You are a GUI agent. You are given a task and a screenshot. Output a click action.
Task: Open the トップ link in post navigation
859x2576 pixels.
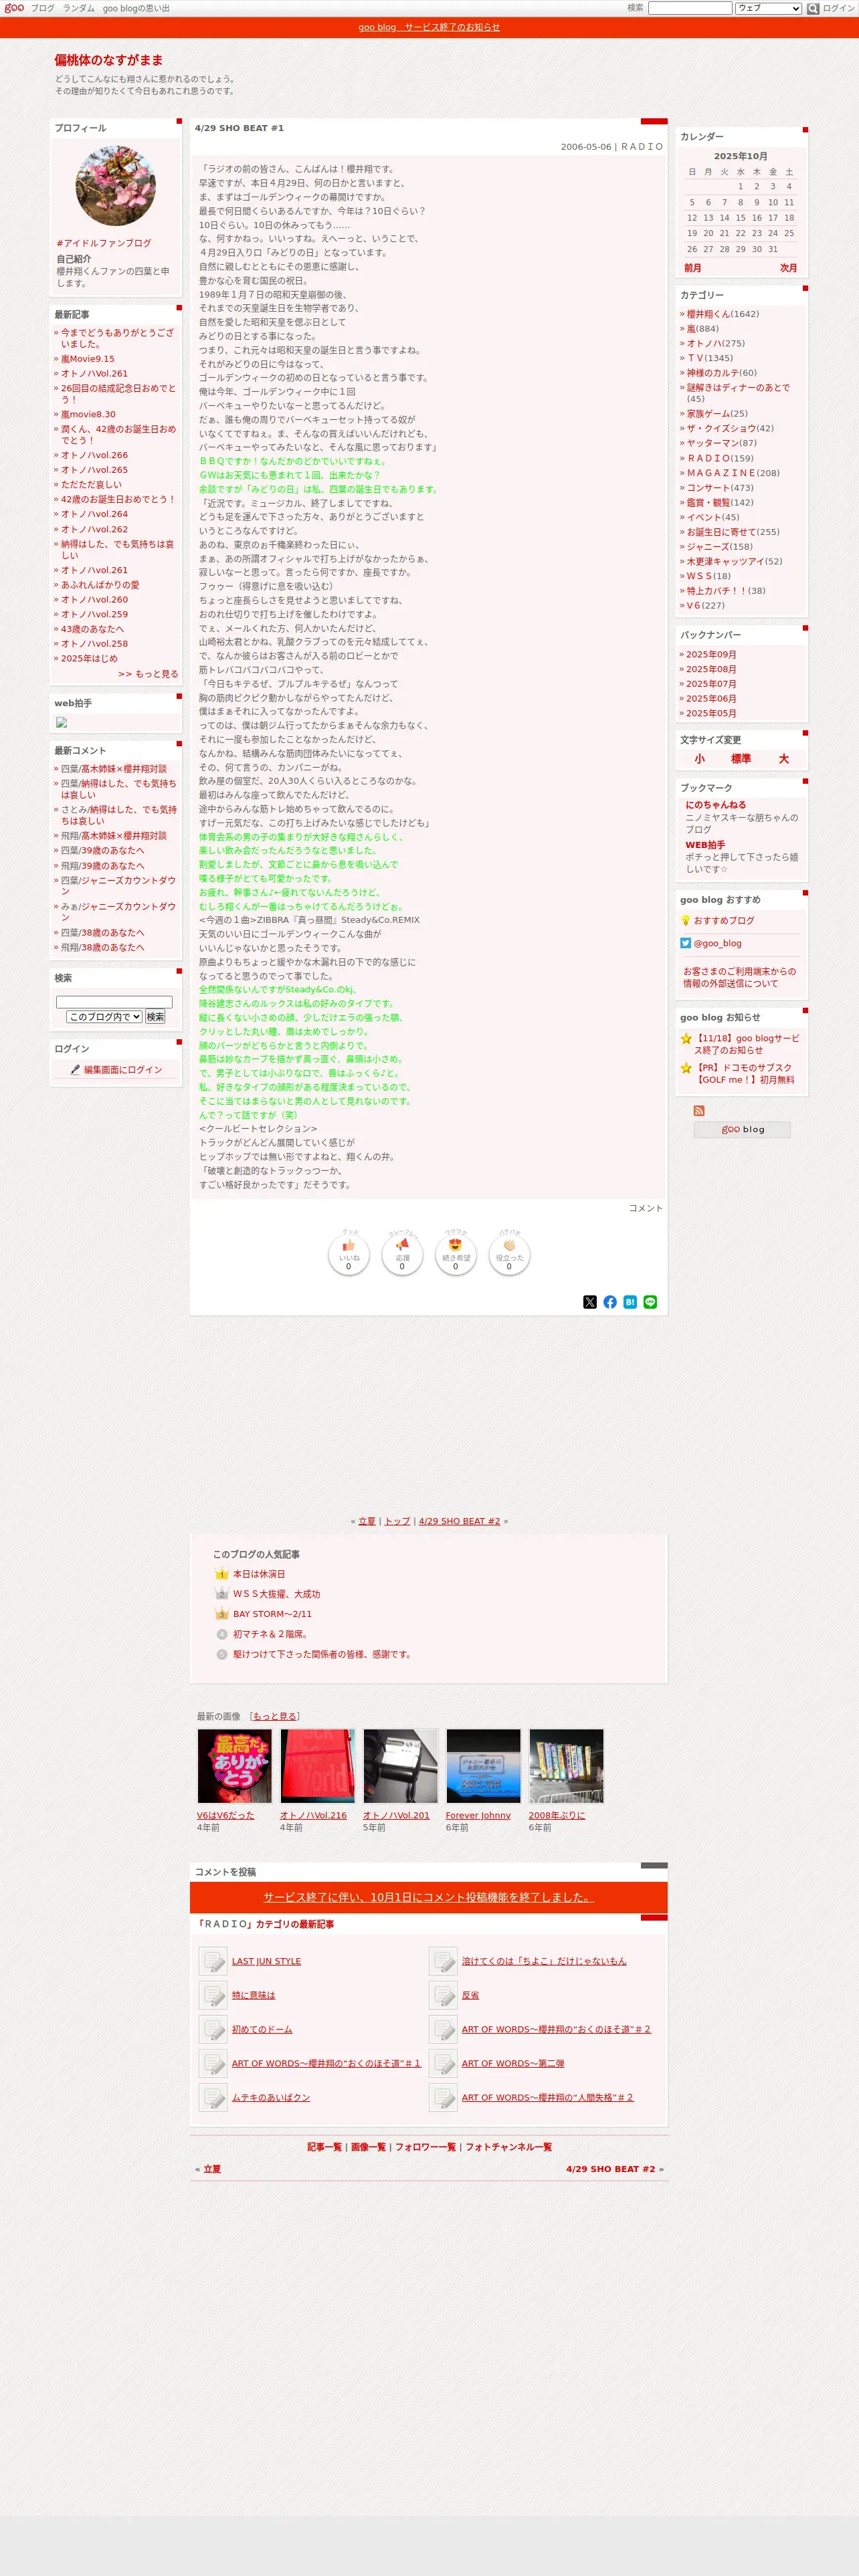point(397,1521)
